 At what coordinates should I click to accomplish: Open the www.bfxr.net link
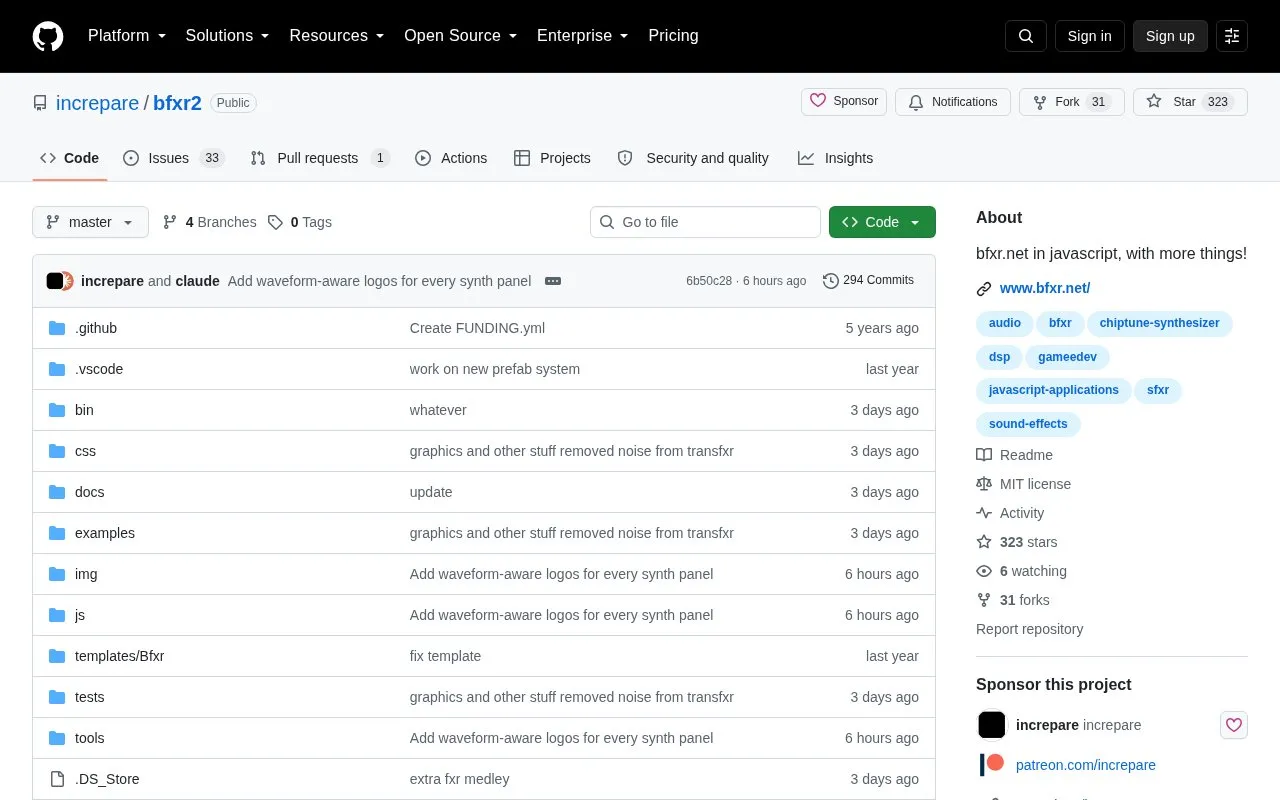coord(1045,288)
